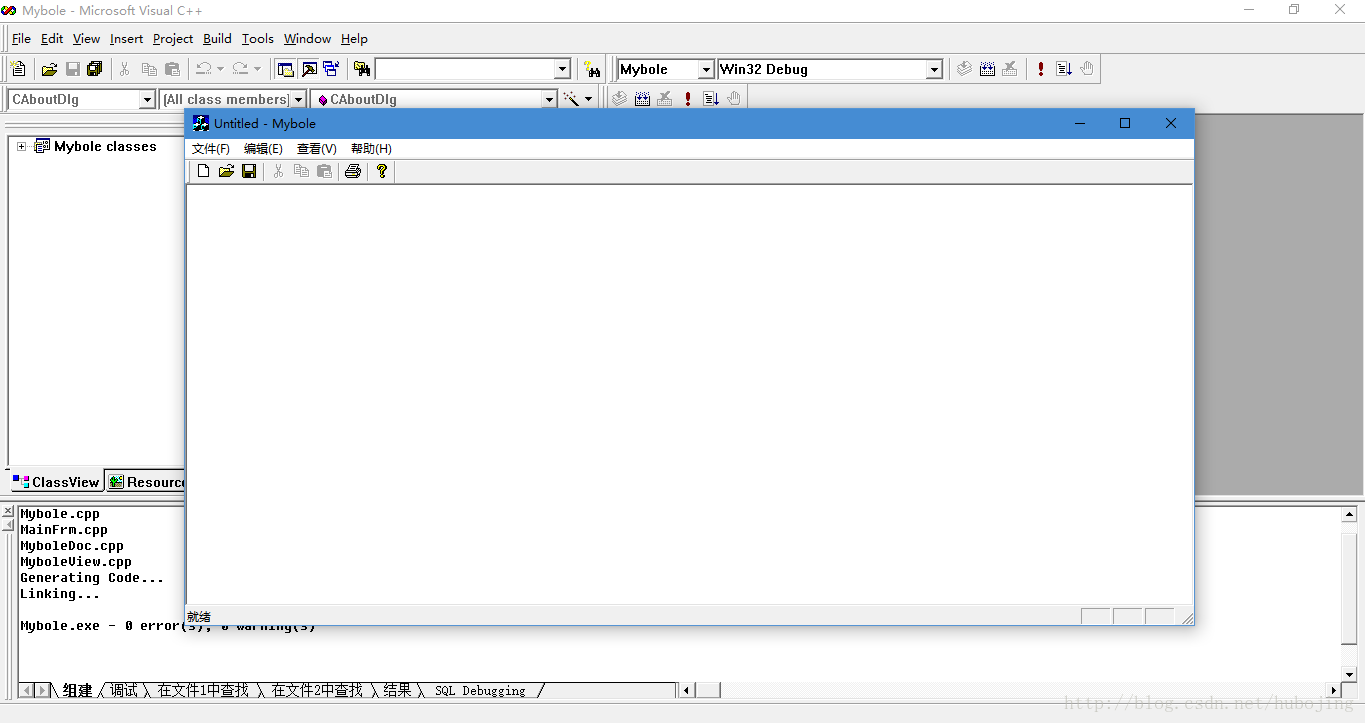The width and height of the screenshot is (1365, 723).
Task: Click the Open icon in Visual C++ toolbar
Action: [49, 69]
